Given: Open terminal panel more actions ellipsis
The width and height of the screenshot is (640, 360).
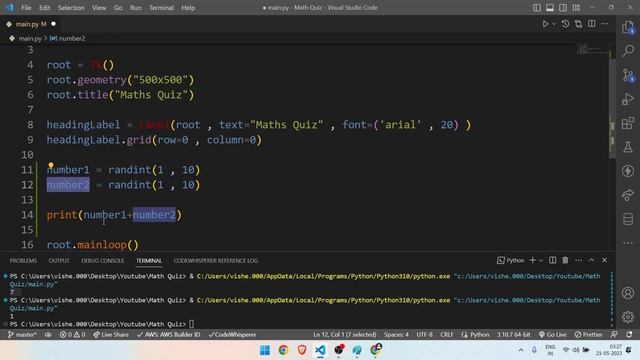Looking at the screenshot, I should pos(578,260).
